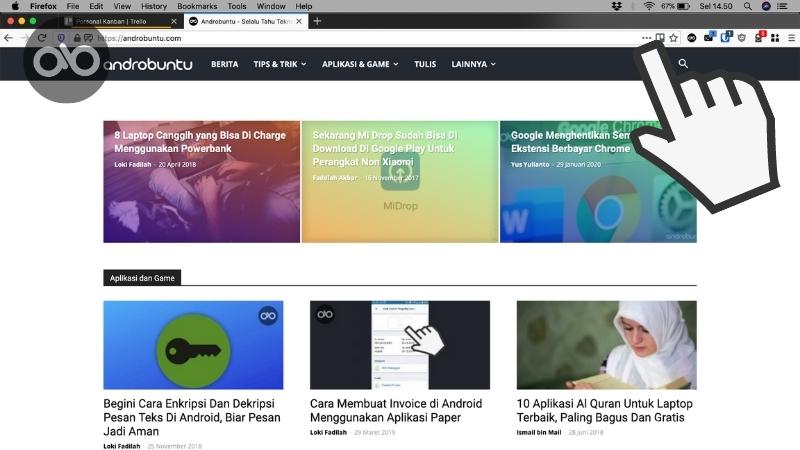
Task: Open the File menu
Action: (x=73, y=6)
